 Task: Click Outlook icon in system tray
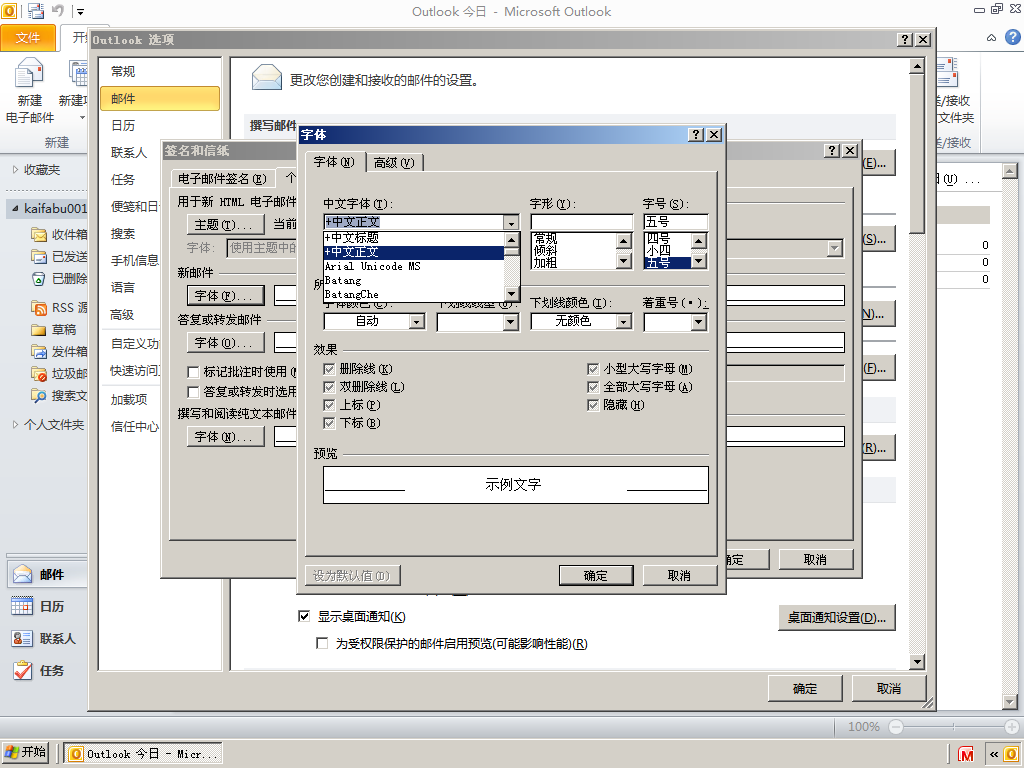[x=1012, y=754]
